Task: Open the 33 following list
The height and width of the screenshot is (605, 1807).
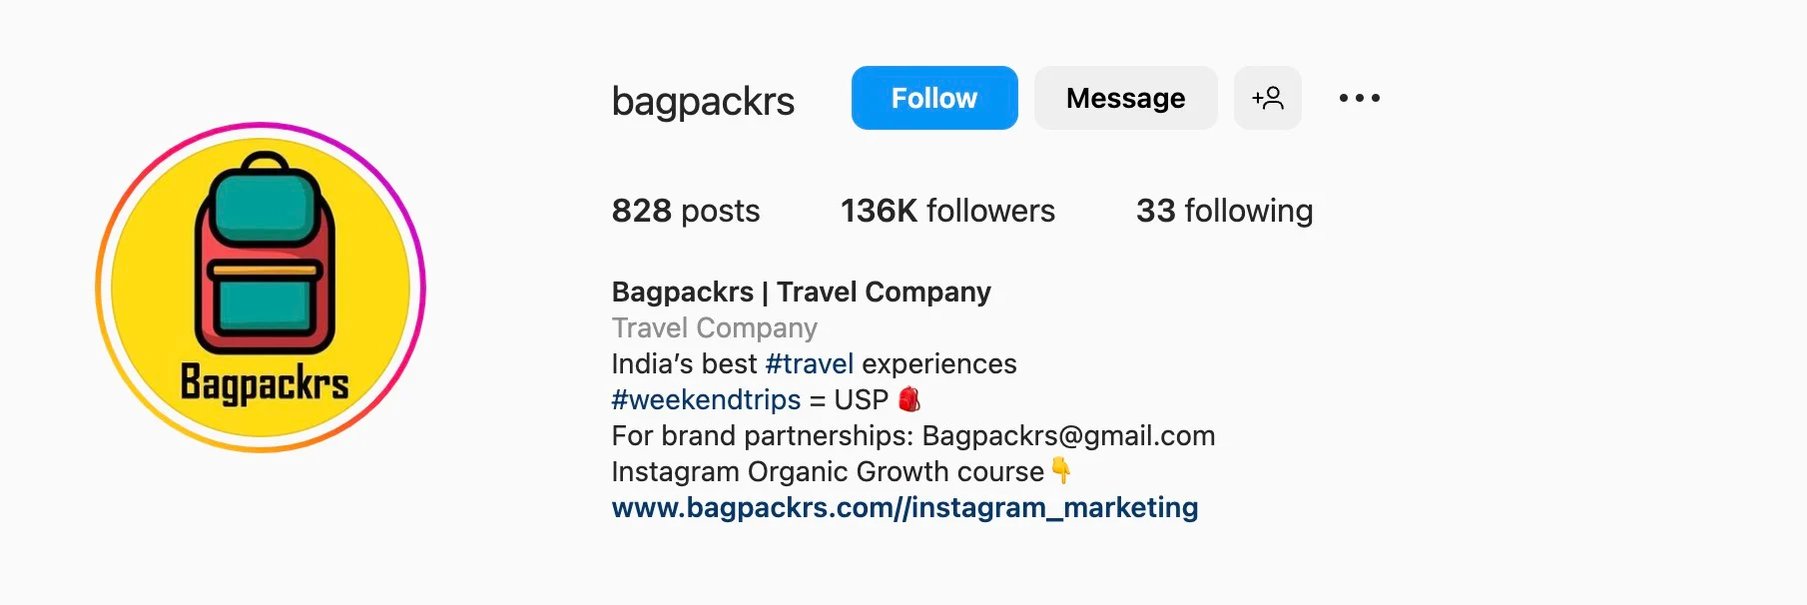Action: 1224,211
